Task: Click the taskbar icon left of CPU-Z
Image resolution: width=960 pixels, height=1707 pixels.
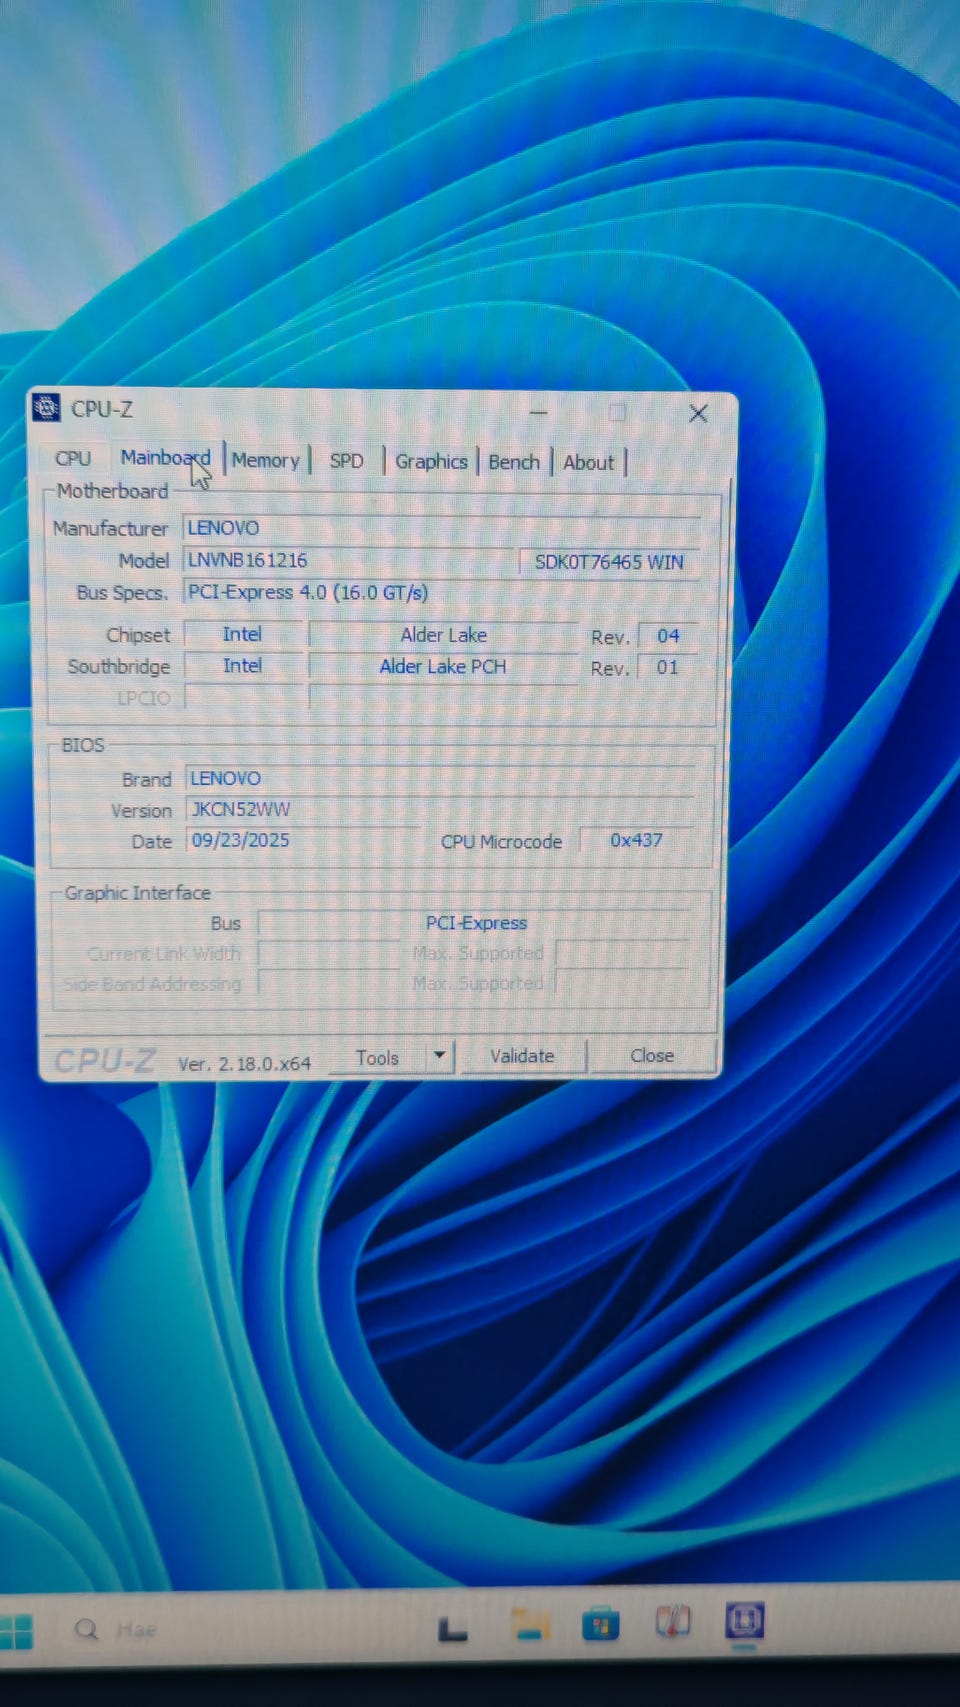Action: coord(673,1621)
